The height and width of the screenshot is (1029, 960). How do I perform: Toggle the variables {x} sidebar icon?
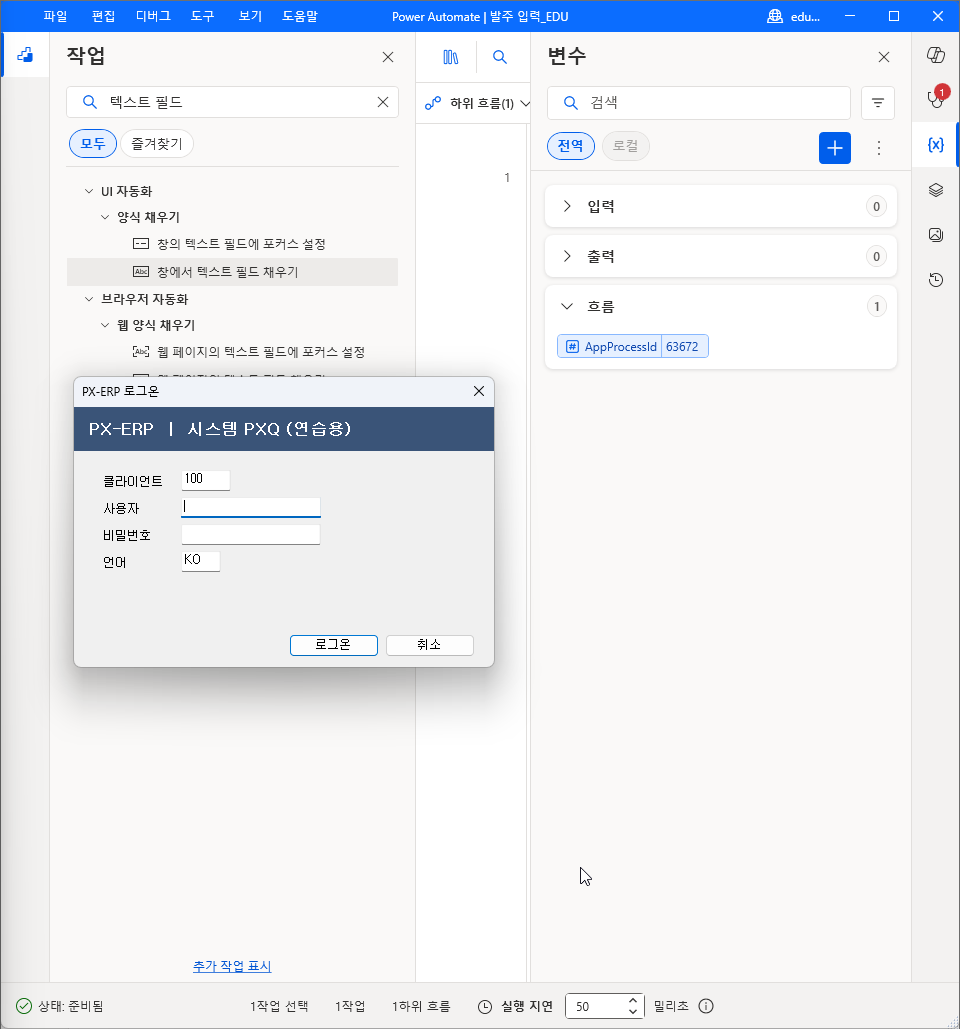936,145
